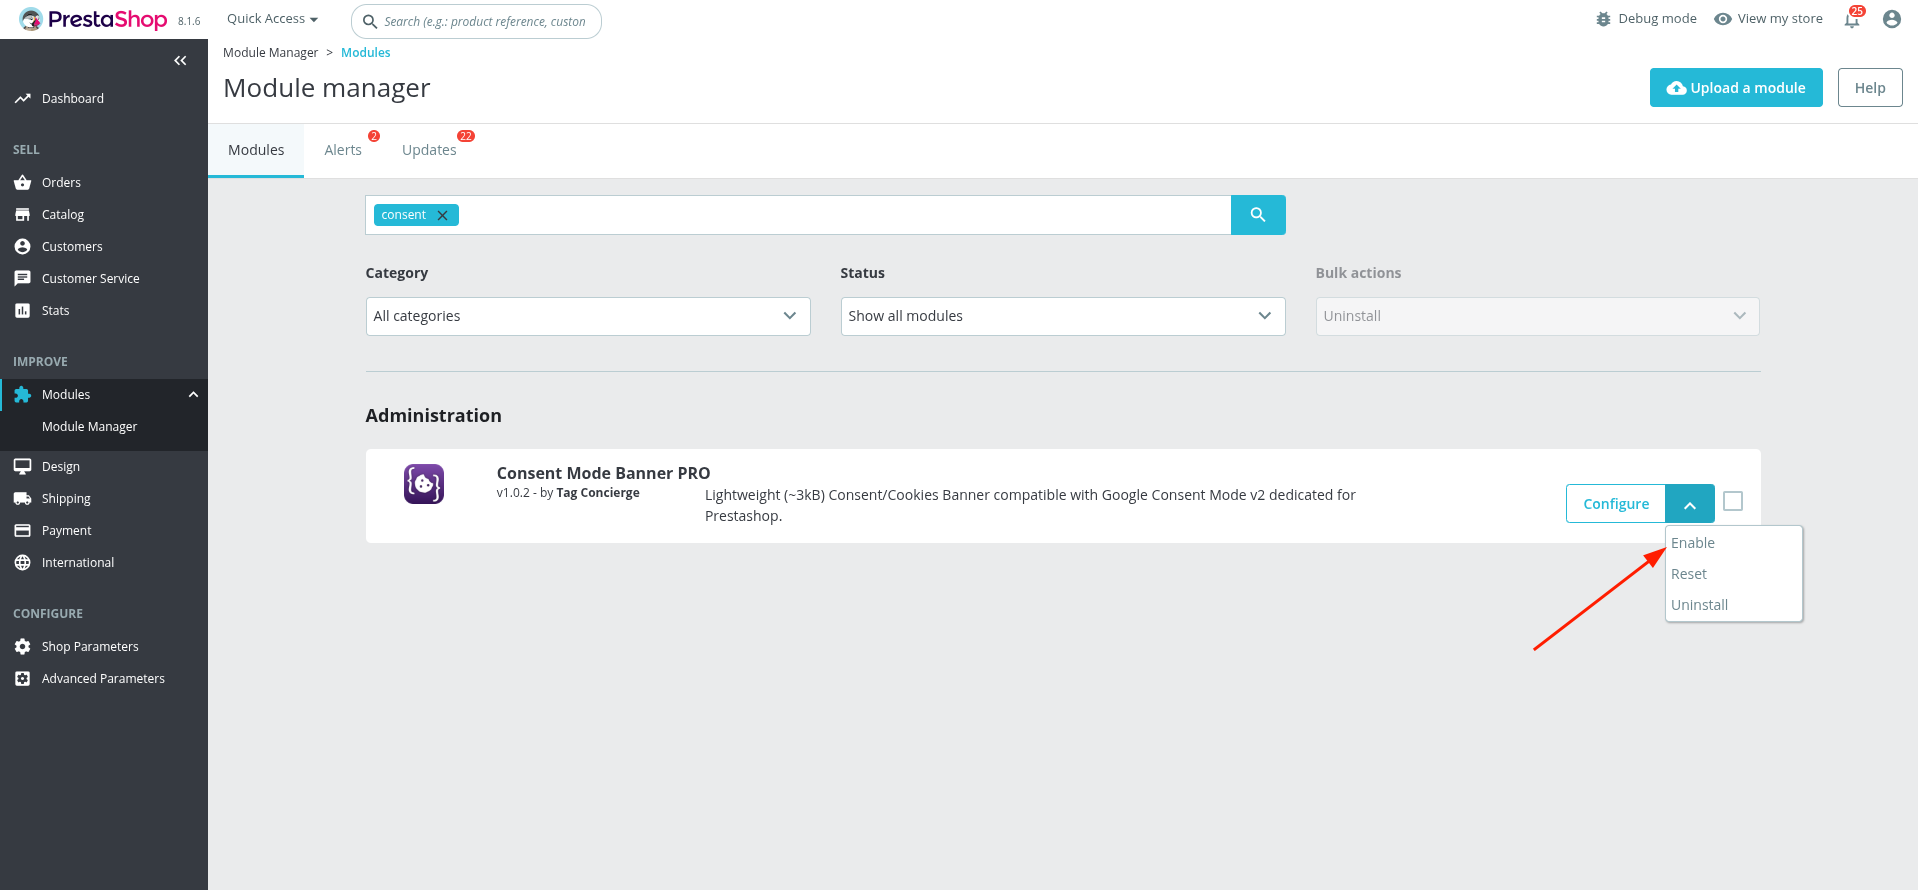This screenshot has width=1918, height=890.
Task: Collapse the Modules submenu chevron
Action: coord(194,394)
